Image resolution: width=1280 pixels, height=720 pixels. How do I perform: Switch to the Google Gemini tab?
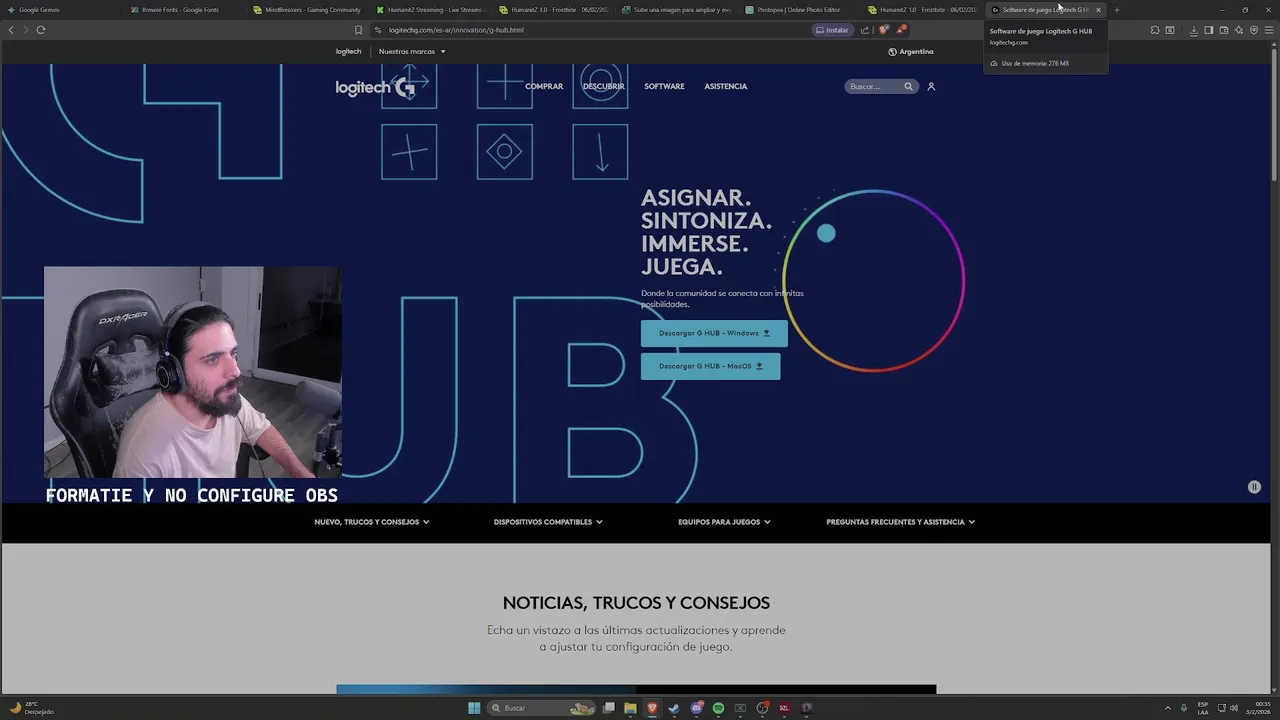point(60,10)
